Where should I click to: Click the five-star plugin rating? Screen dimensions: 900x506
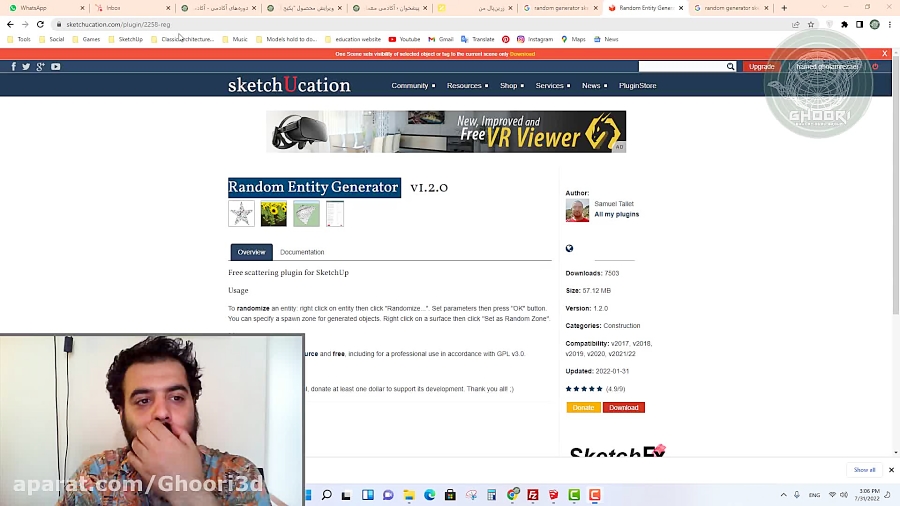584,388
